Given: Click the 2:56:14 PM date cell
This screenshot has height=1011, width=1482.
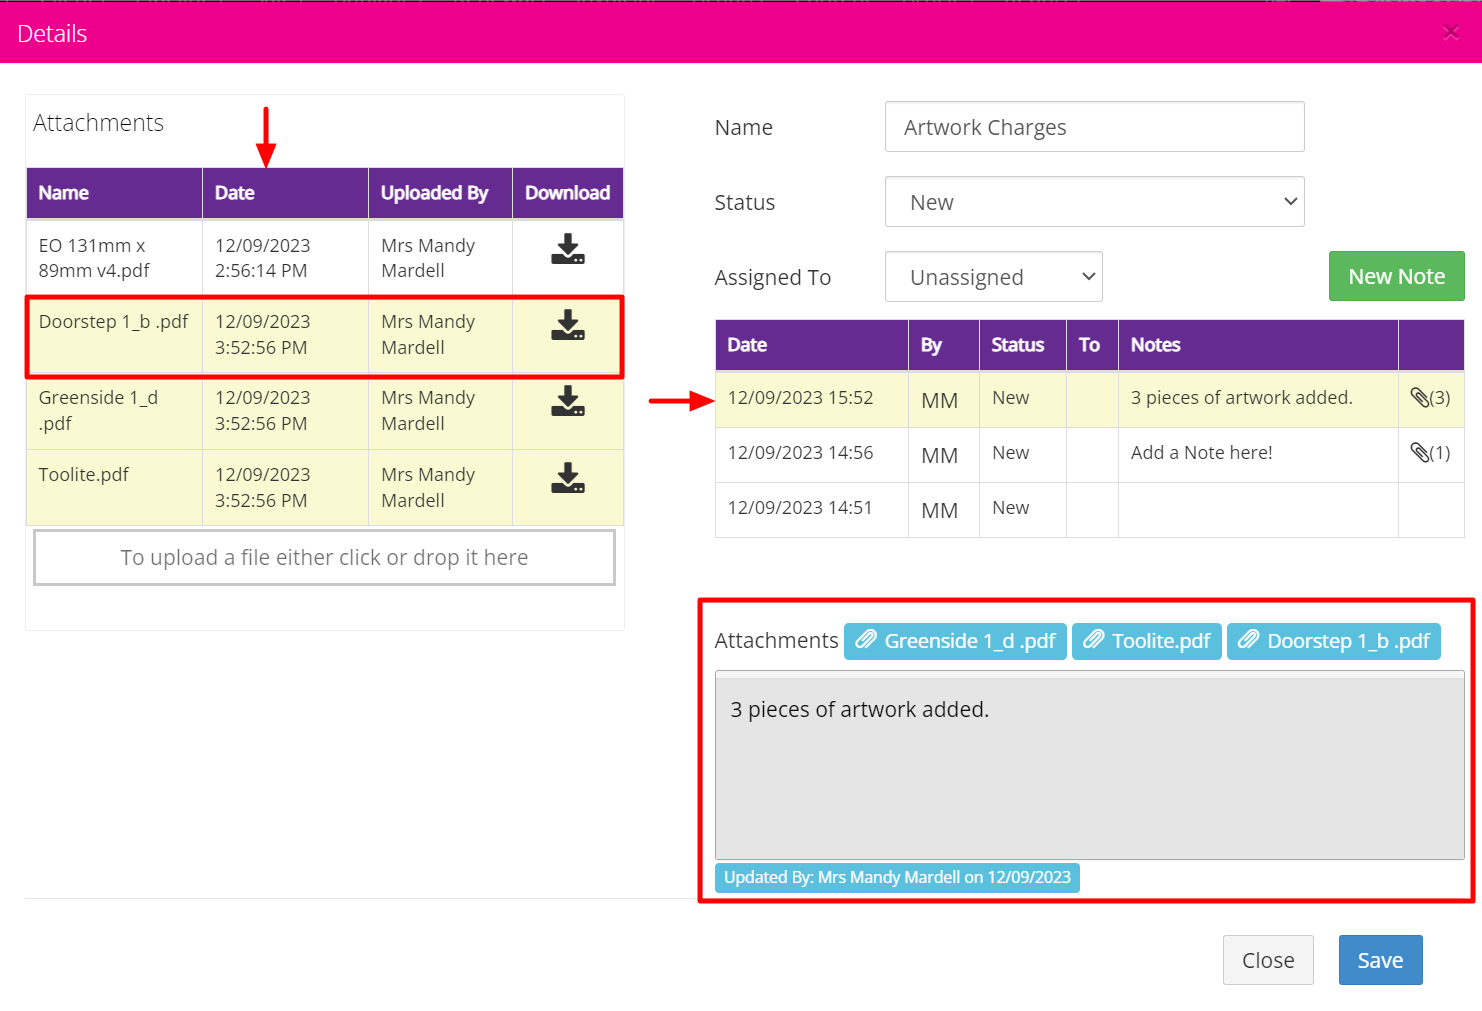Looking at the screenshot, I should 285,258.
